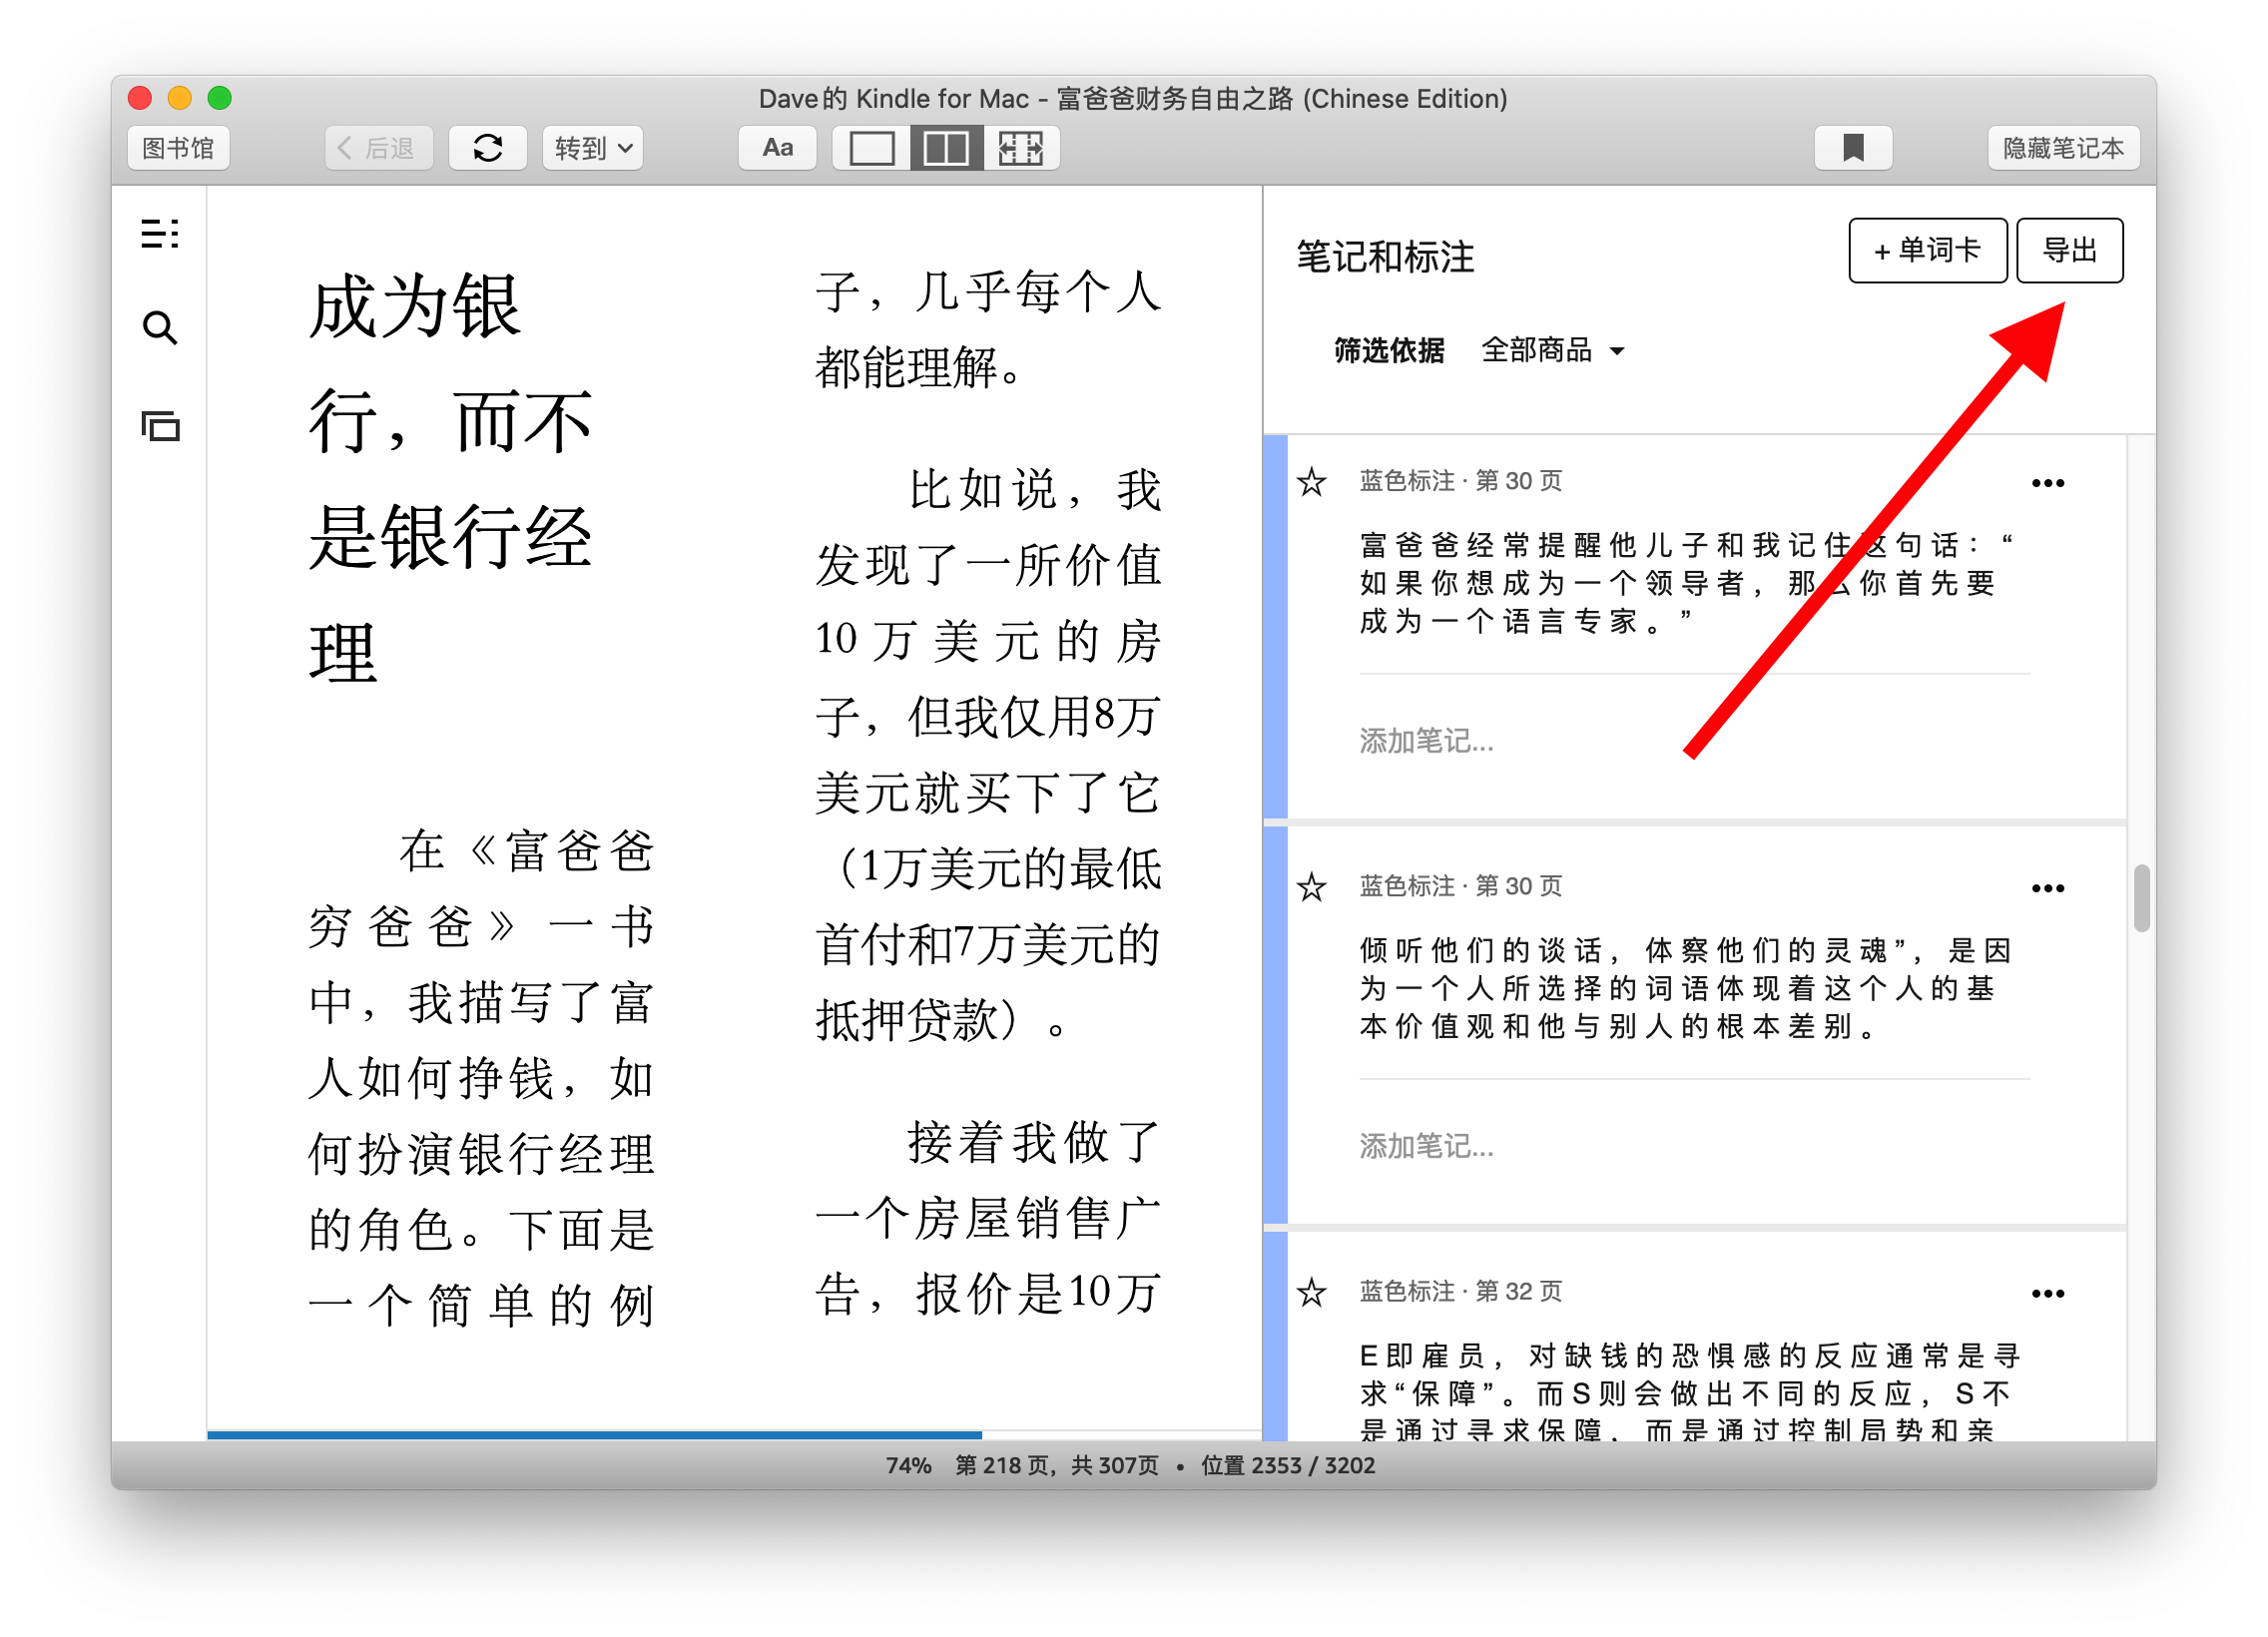2268x1637 pixels.
Task: Open options menu for first highlight
Action: point(2047,484)
